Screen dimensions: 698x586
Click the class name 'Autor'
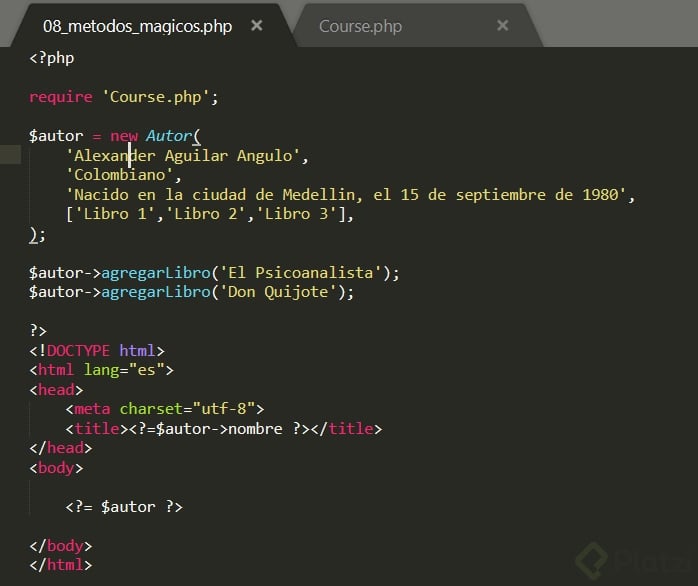pyautogui.click(x=169, y=136)
